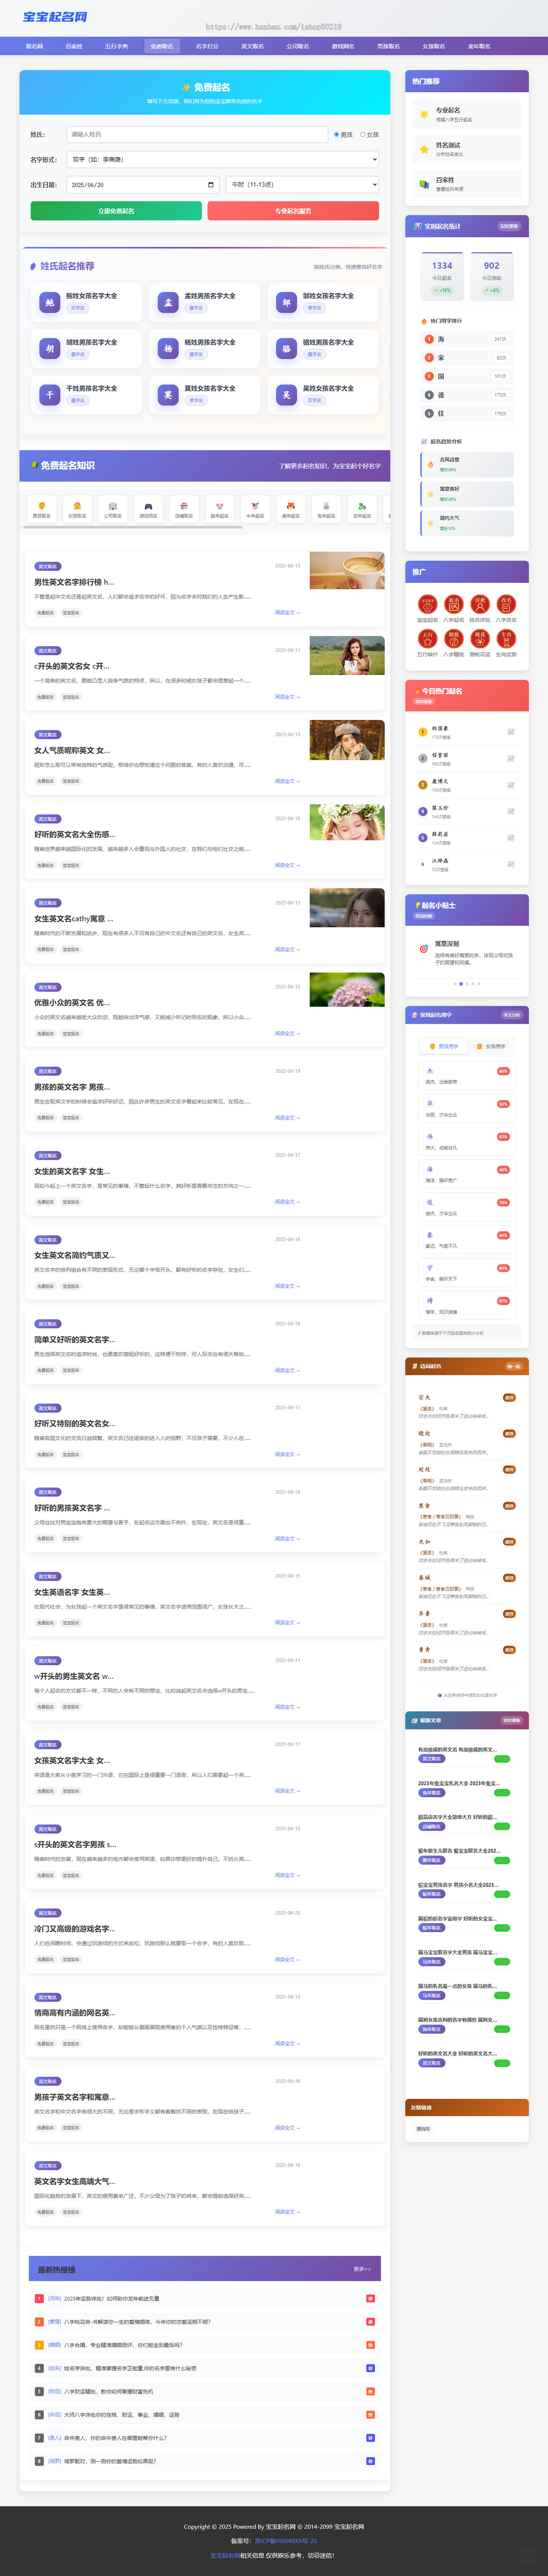The height and width of the screenshot is (2576, 548).
Task: Switch to the 龙年取名 navigation tab
Action: 478,46
